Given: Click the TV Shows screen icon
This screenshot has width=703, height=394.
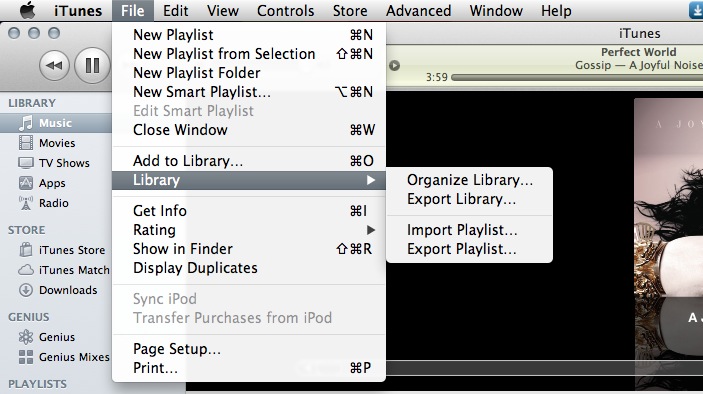Looking at the screenshot, I should pos(26,163).
